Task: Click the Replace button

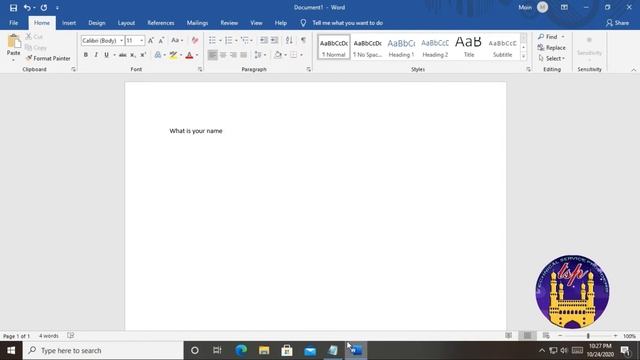Action: point(552,48)
